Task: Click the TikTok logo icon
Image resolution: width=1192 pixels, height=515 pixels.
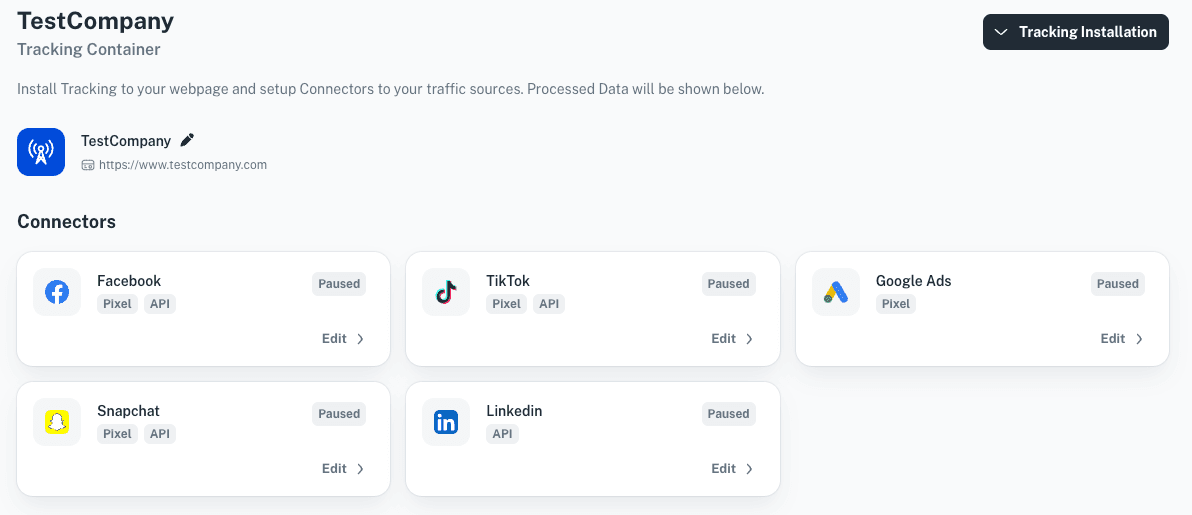Action: click(446, 292)
